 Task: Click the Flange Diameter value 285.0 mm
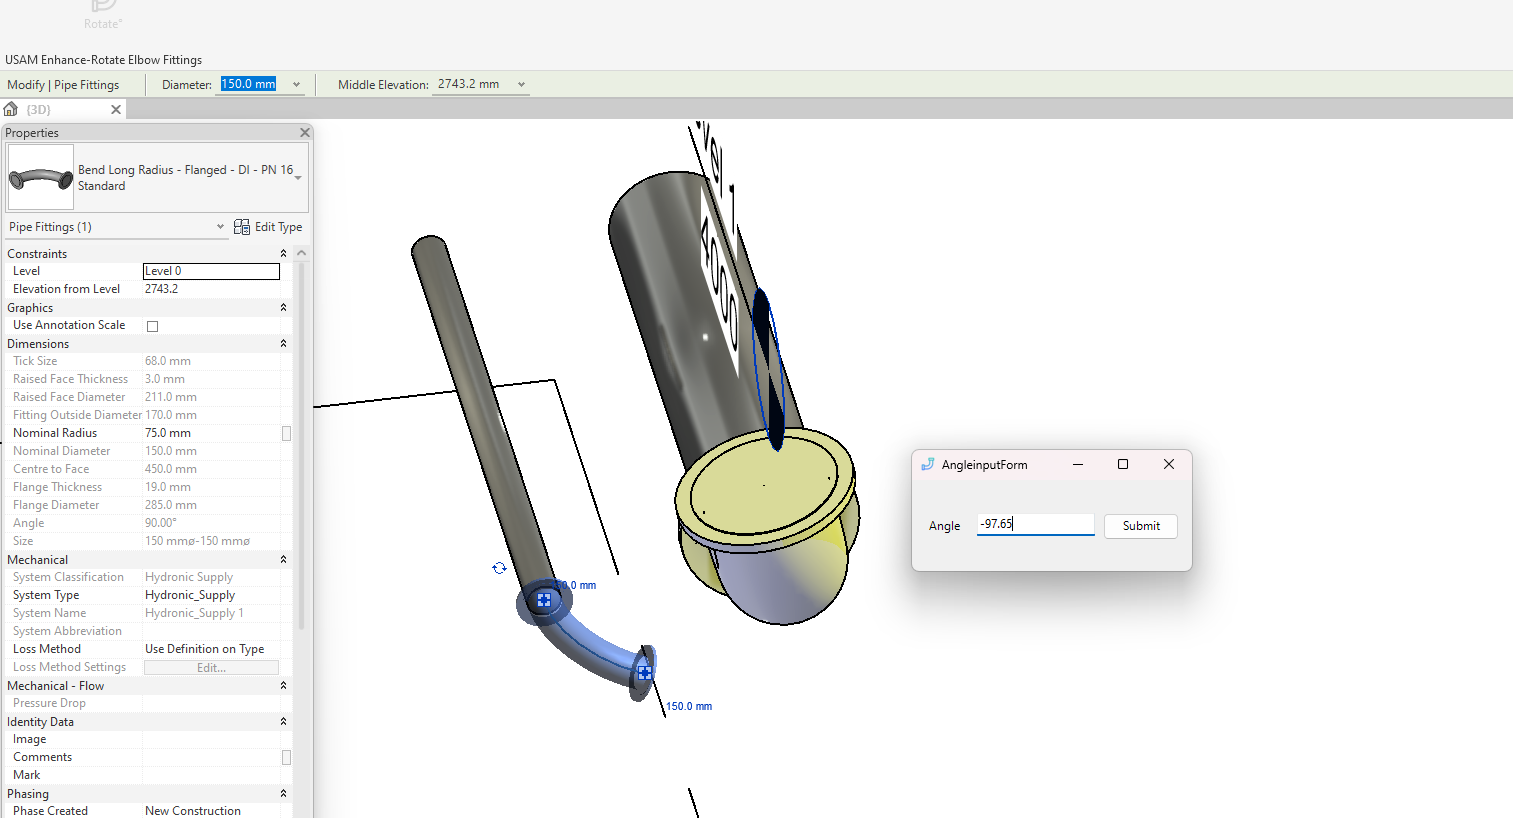tap(171, 505)
